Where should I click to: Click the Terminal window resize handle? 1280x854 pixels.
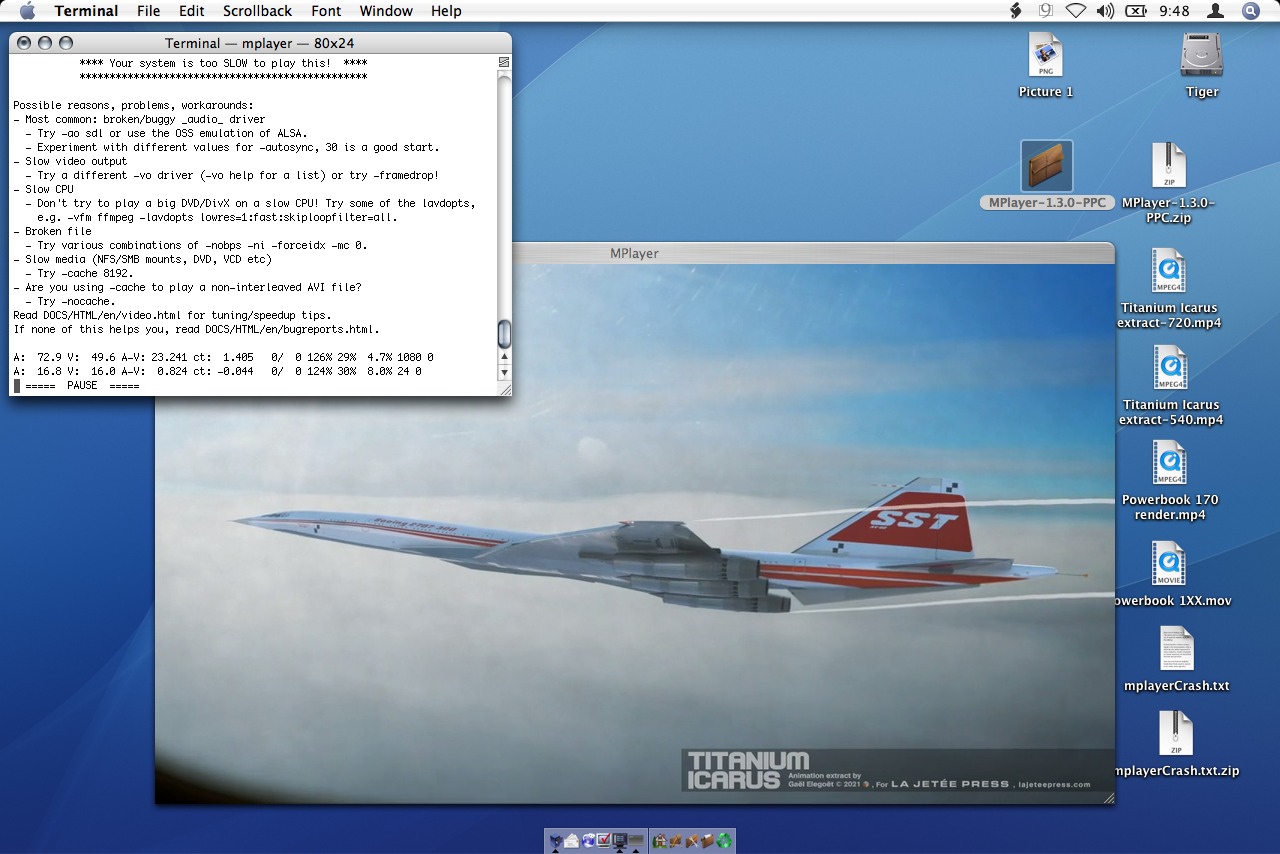pos(504,388)
